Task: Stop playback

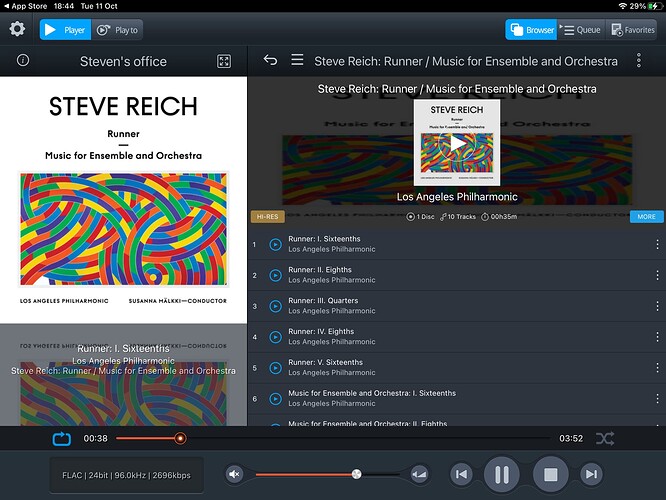Action: coord(550,474)
